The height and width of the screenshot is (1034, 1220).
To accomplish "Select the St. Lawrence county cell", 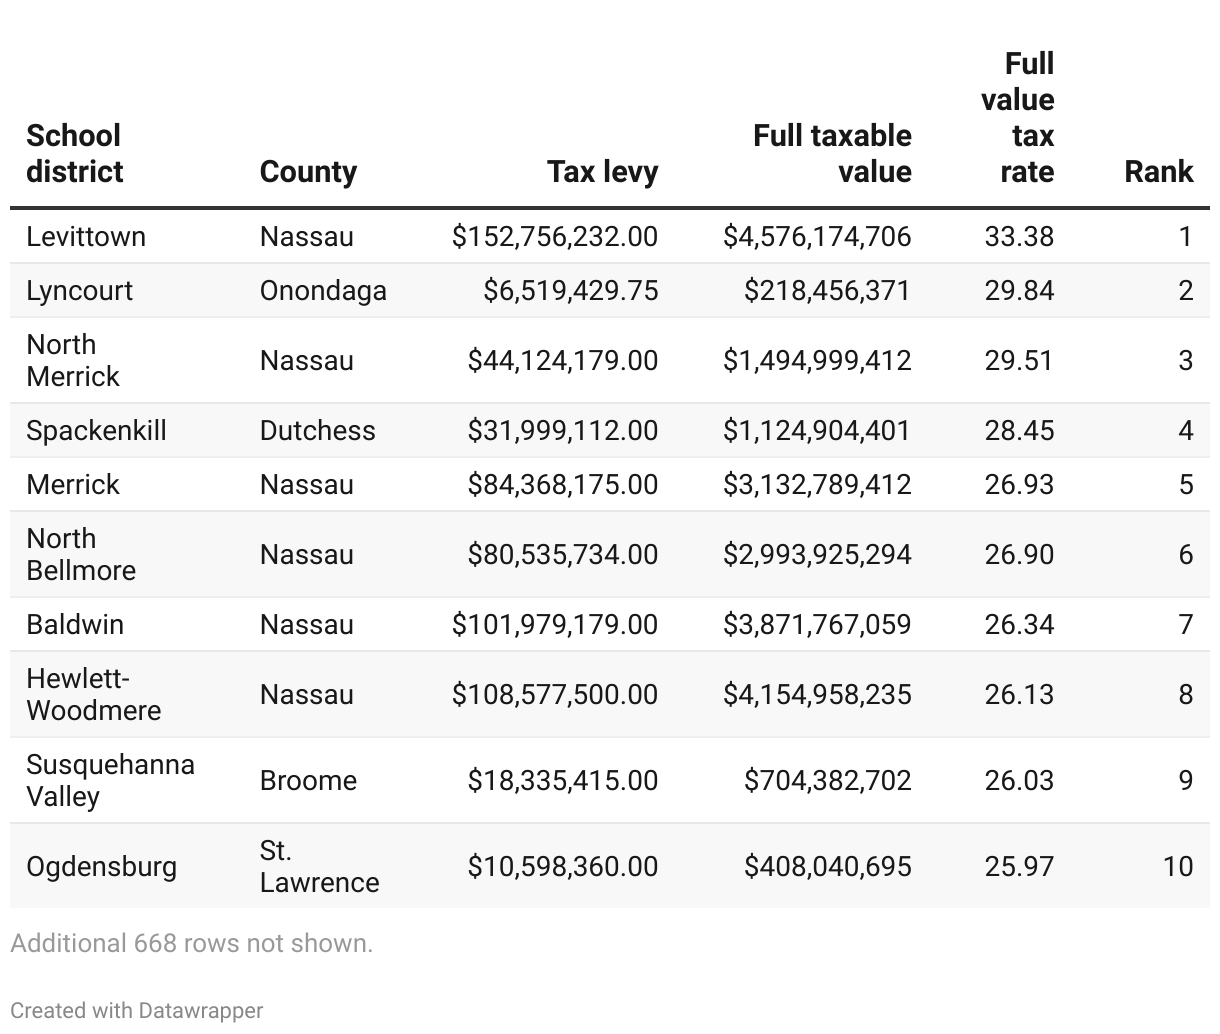I will click(x=319, y=866).
